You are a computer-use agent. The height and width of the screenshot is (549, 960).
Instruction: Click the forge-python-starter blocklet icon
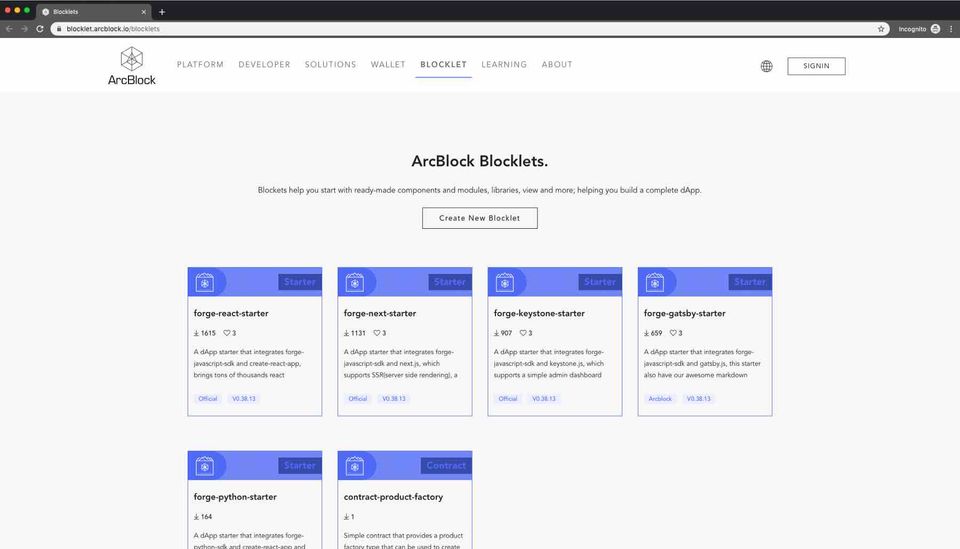pos(205,466)
